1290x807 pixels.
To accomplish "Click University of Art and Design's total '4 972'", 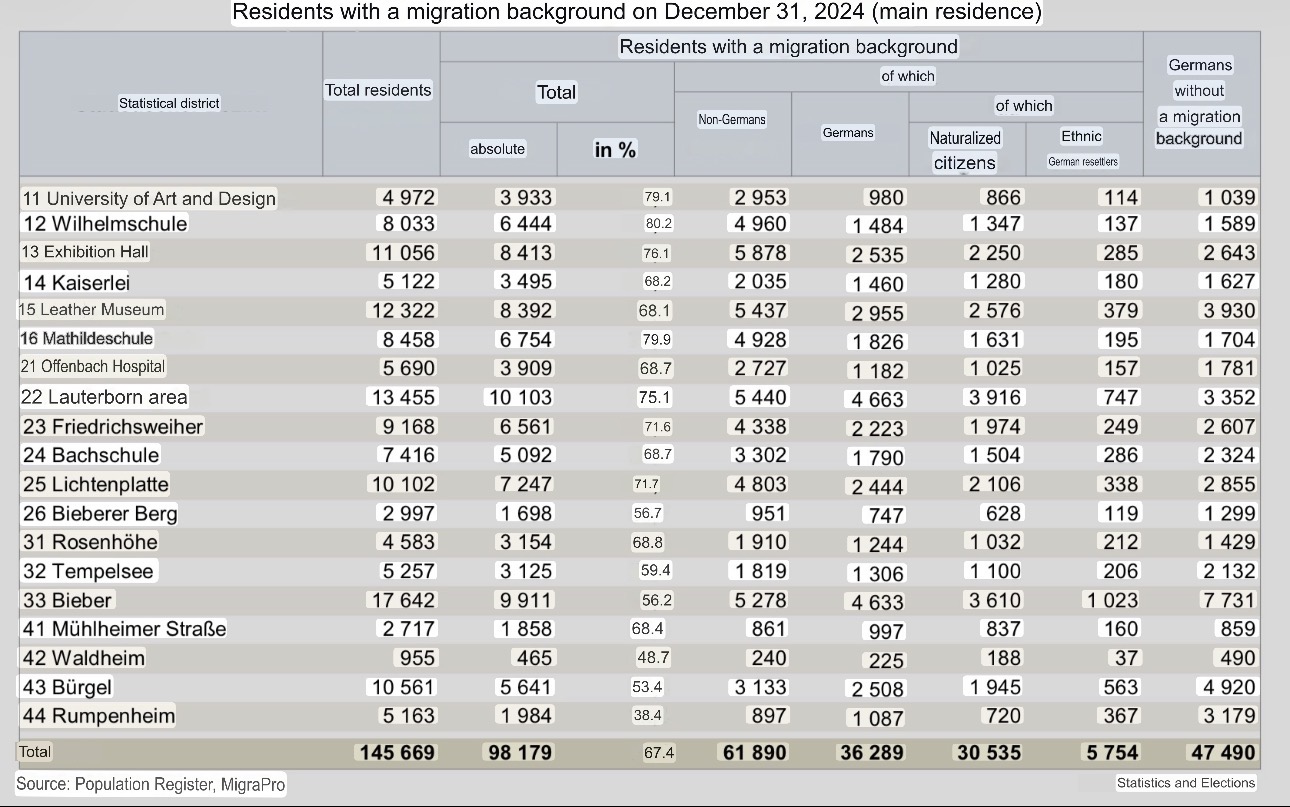I will [407, 198].
